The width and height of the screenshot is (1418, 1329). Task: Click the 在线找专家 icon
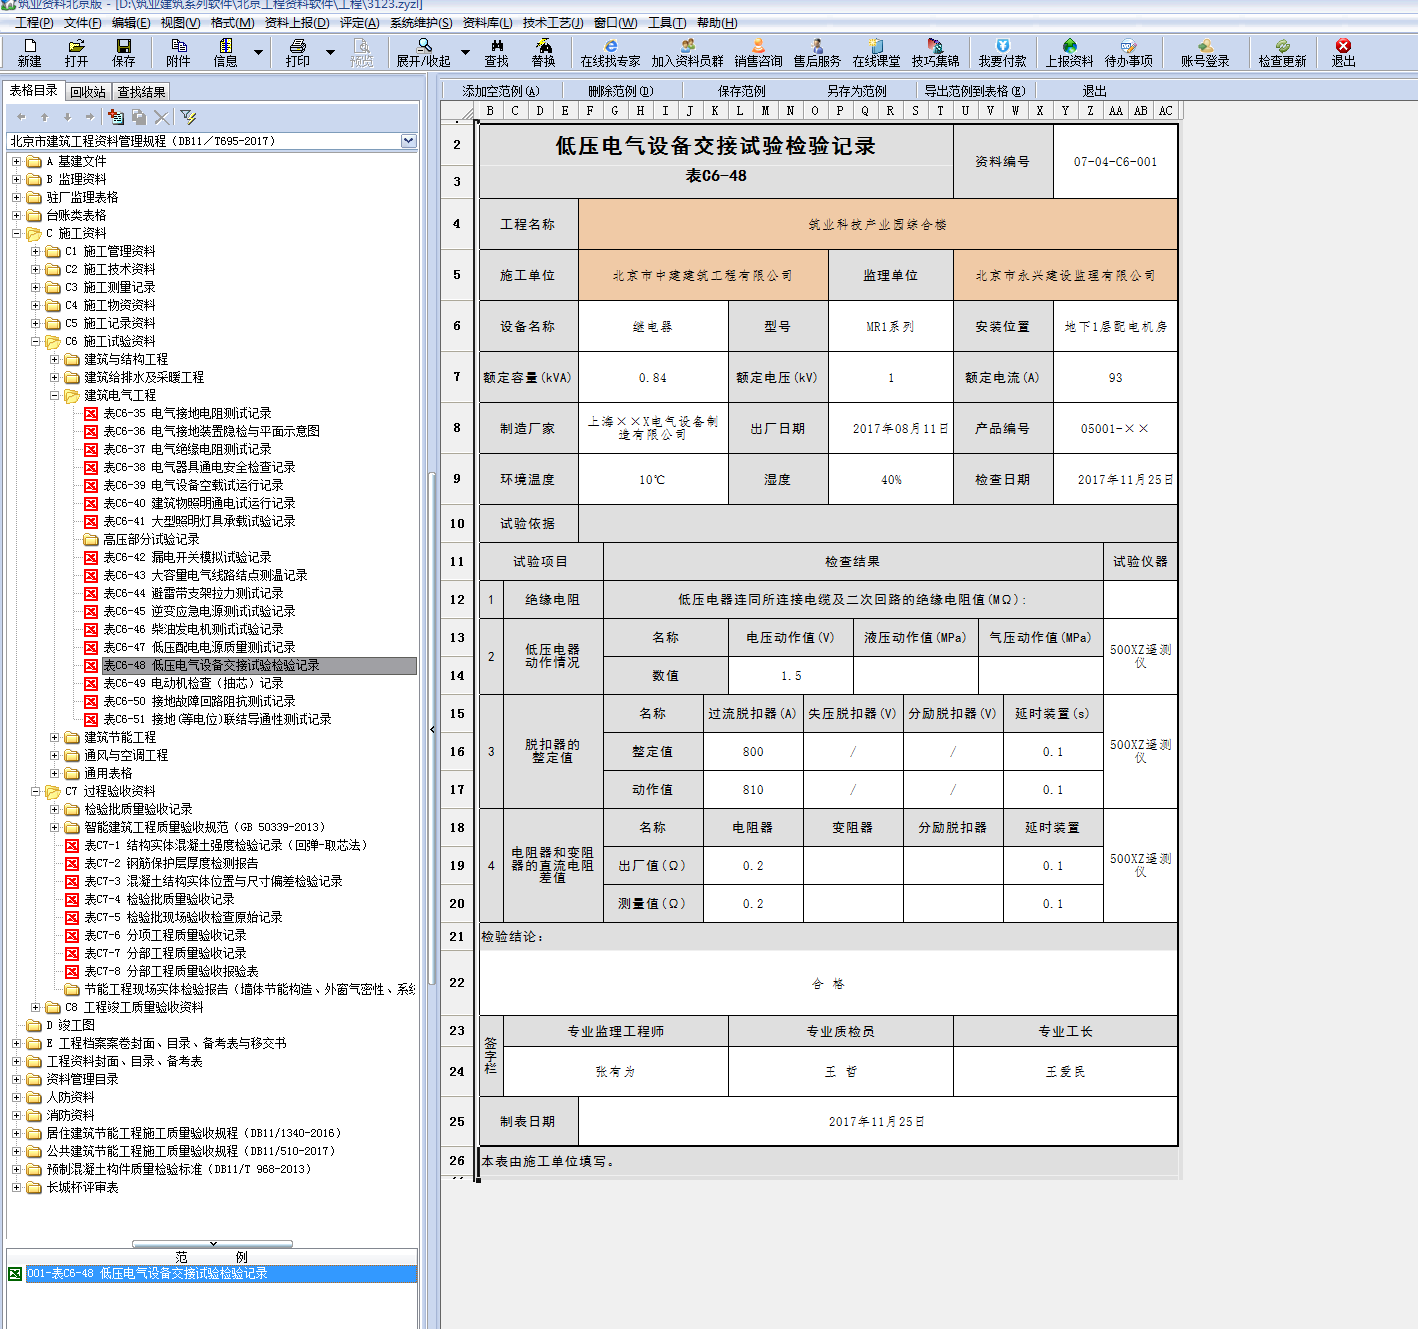611,46
